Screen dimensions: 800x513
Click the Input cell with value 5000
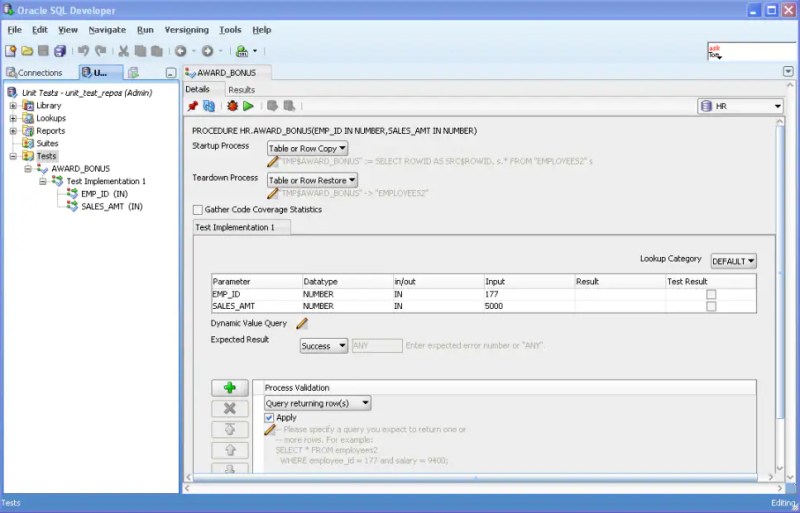pyautogui.click(x=529, y=306)
